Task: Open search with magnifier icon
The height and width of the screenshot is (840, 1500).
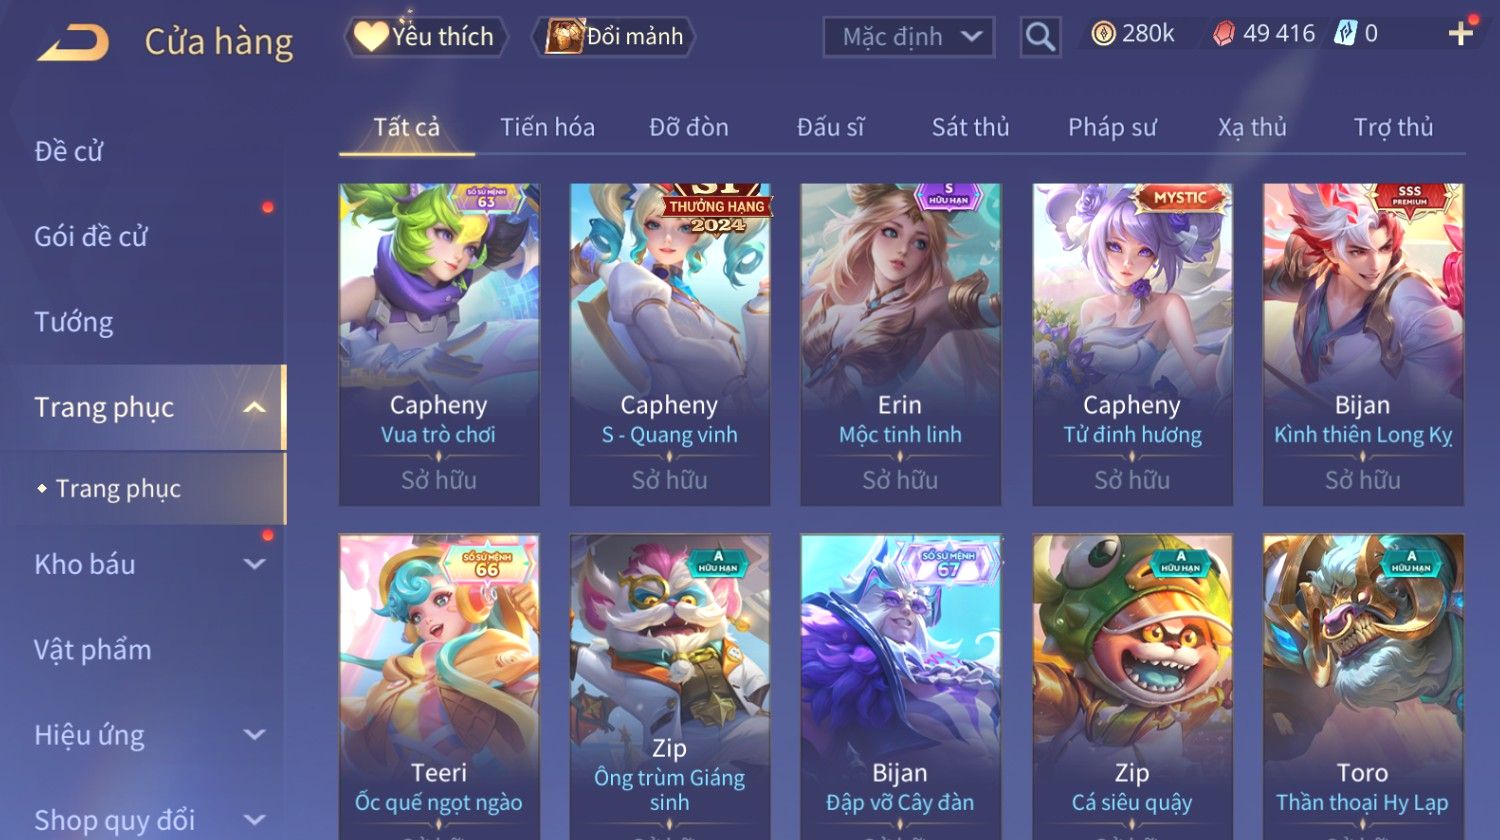Action: 1040,37
